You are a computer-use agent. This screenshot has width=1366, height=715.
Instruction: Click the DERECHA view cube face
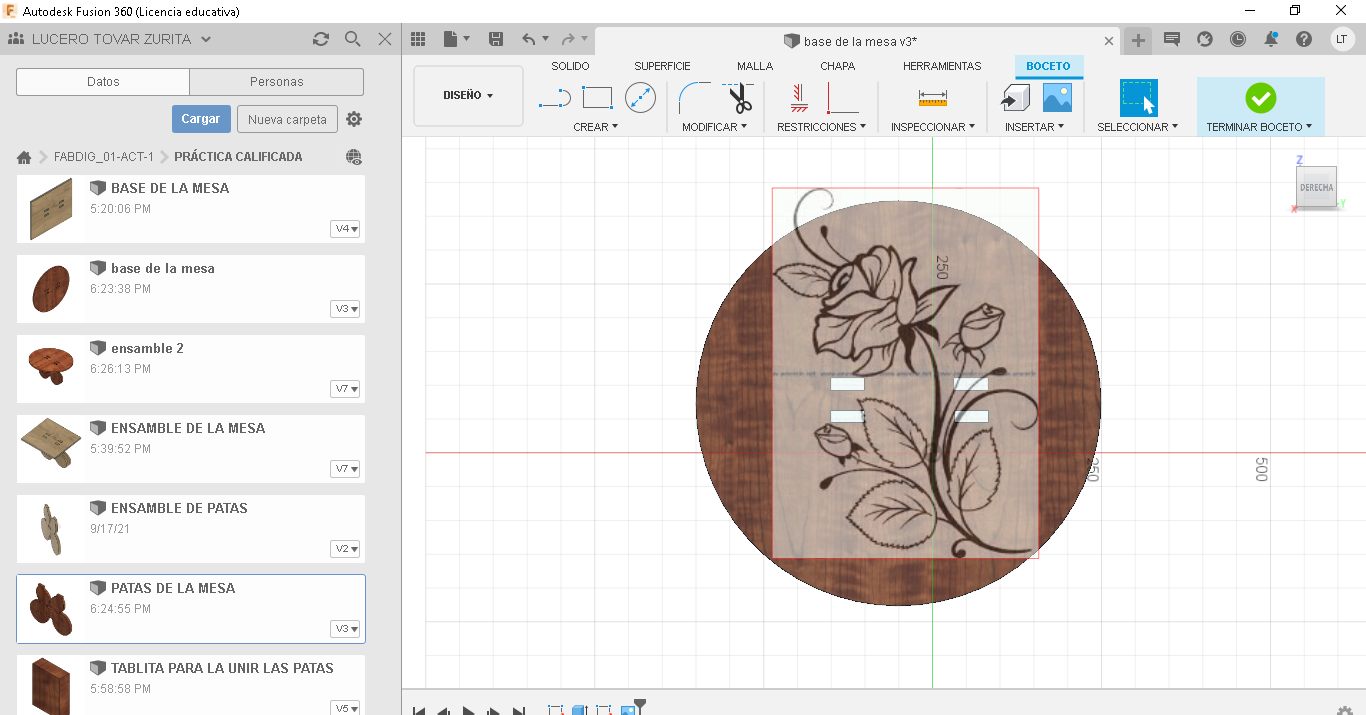point(1315,187)
